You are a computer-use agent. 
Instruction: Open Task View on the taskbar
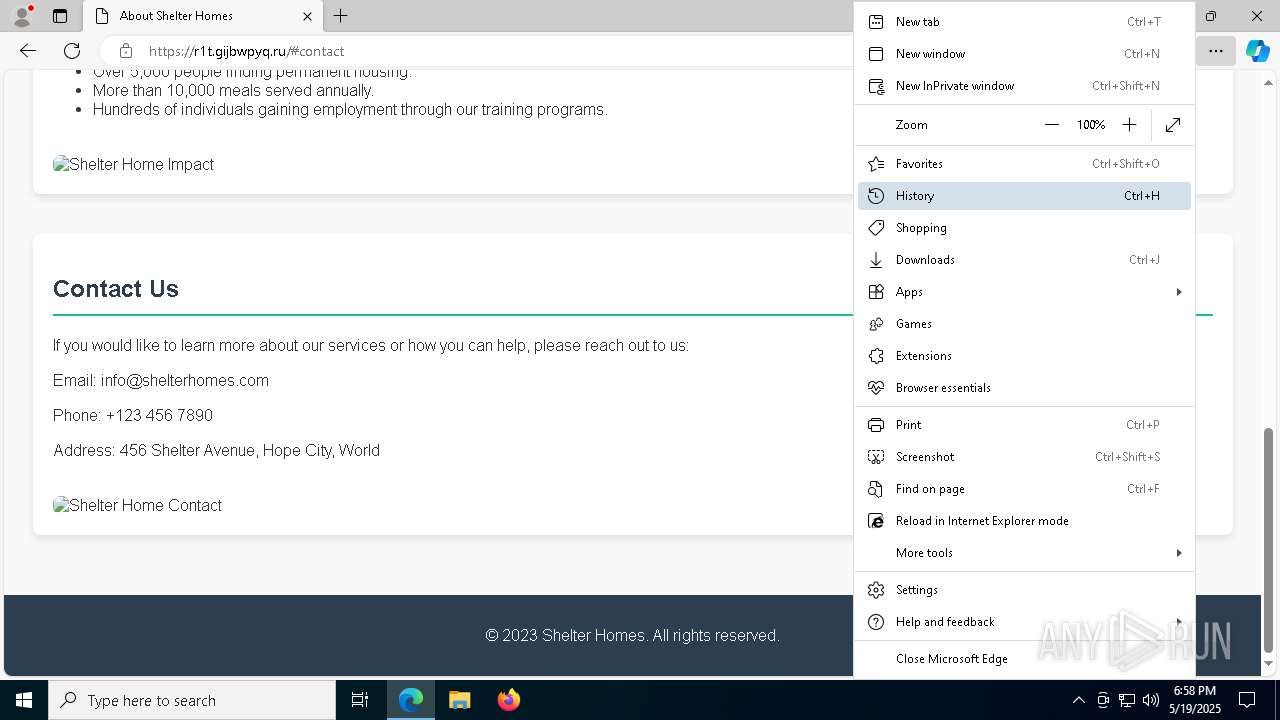tap(360, 700)
